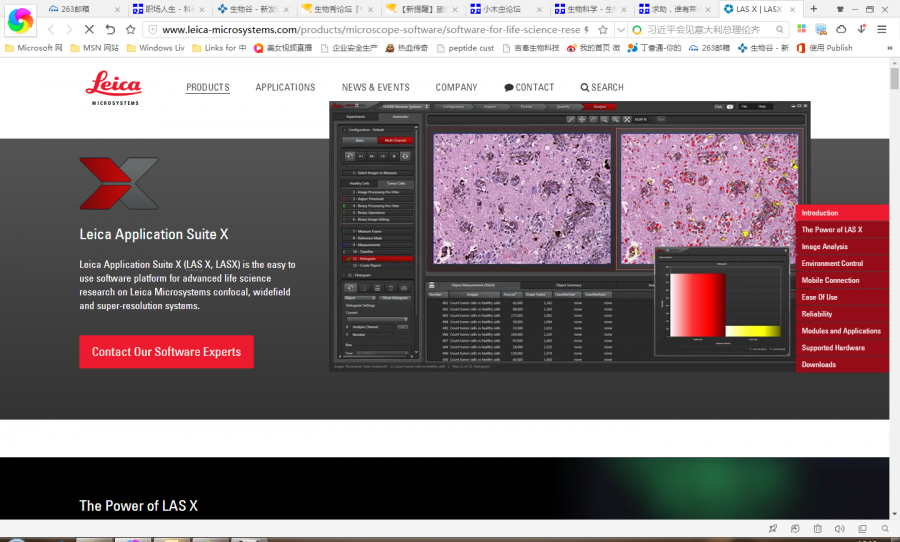Image resolution: width=900 pixels, height=542 pixels.
Task: Jump to Reliability section
Action: pyautogui.click(x=842, y=314)
